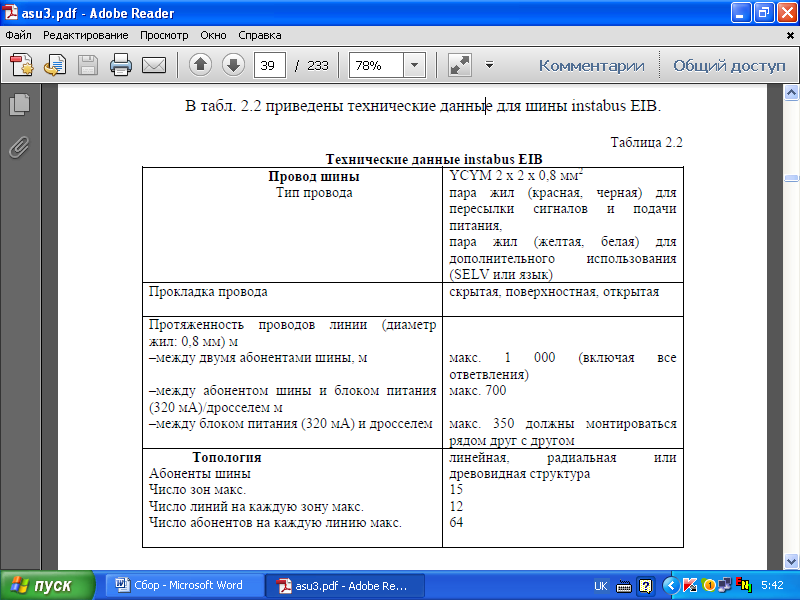800x600 pixels.
Task: Open the Редактирование menu
Action: coord(86,35)
